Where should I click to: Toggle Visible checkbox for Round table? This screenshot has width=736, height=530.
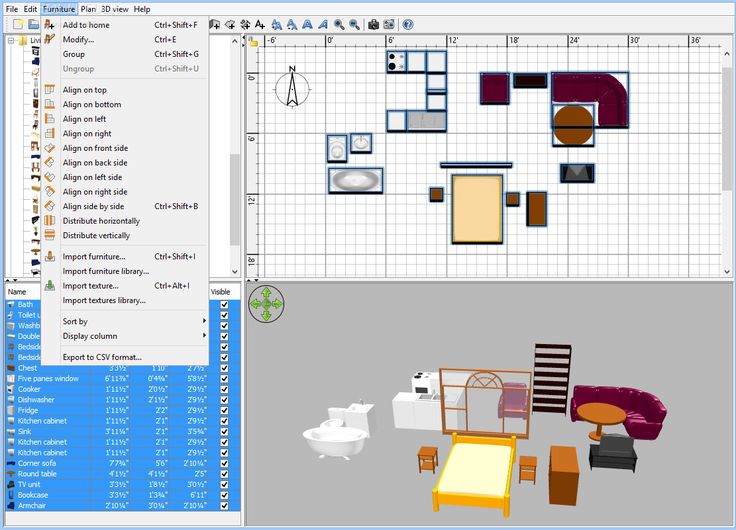point(224,473)
